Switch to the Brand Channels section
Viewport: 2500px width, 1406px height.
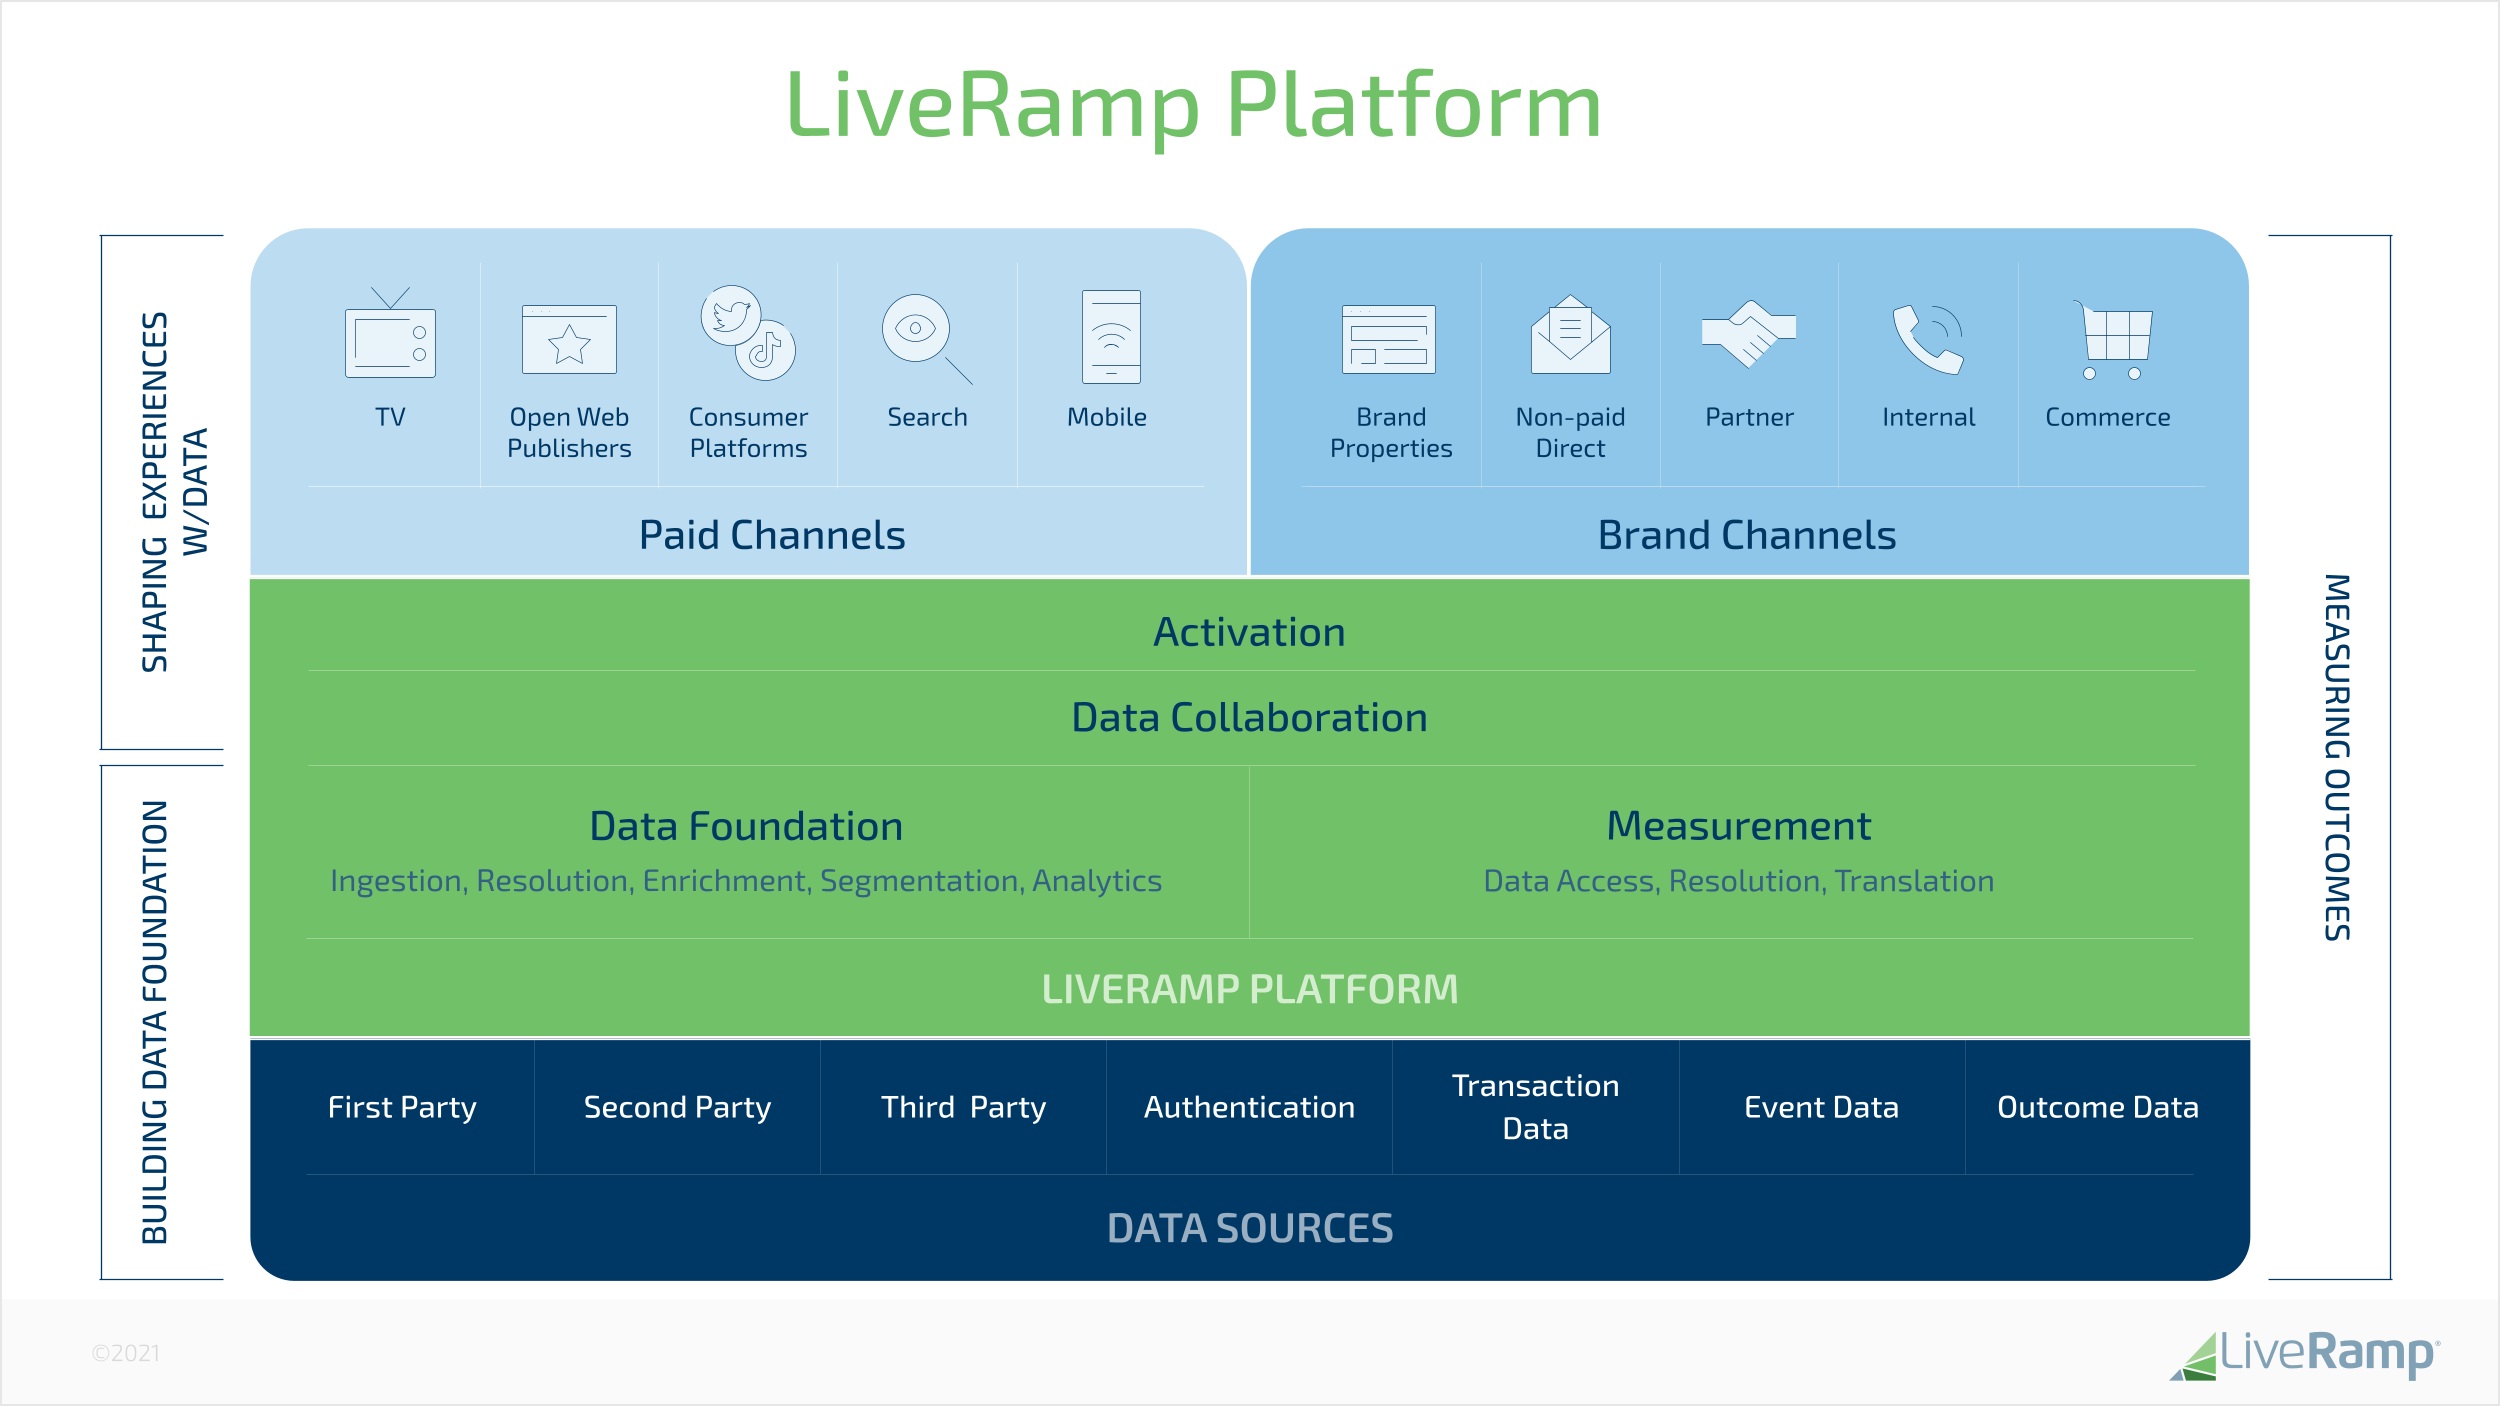tap(1746, 534)
